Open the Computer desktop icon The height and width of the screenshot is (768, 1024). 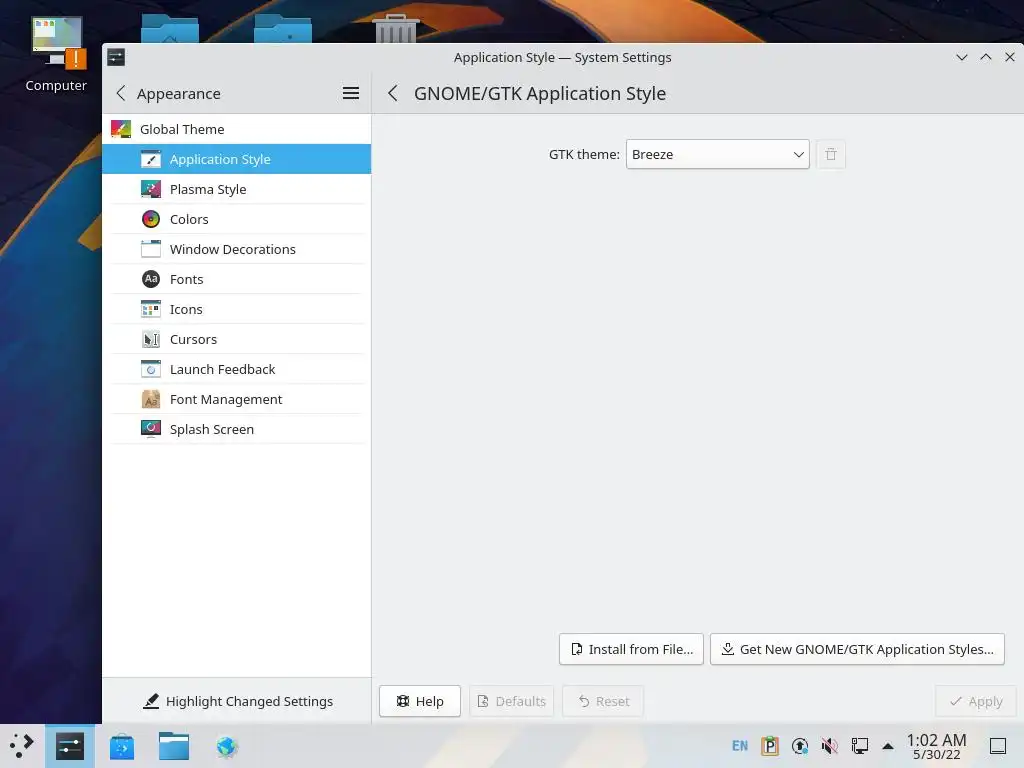pyautogui.click(x=56, y=56)
